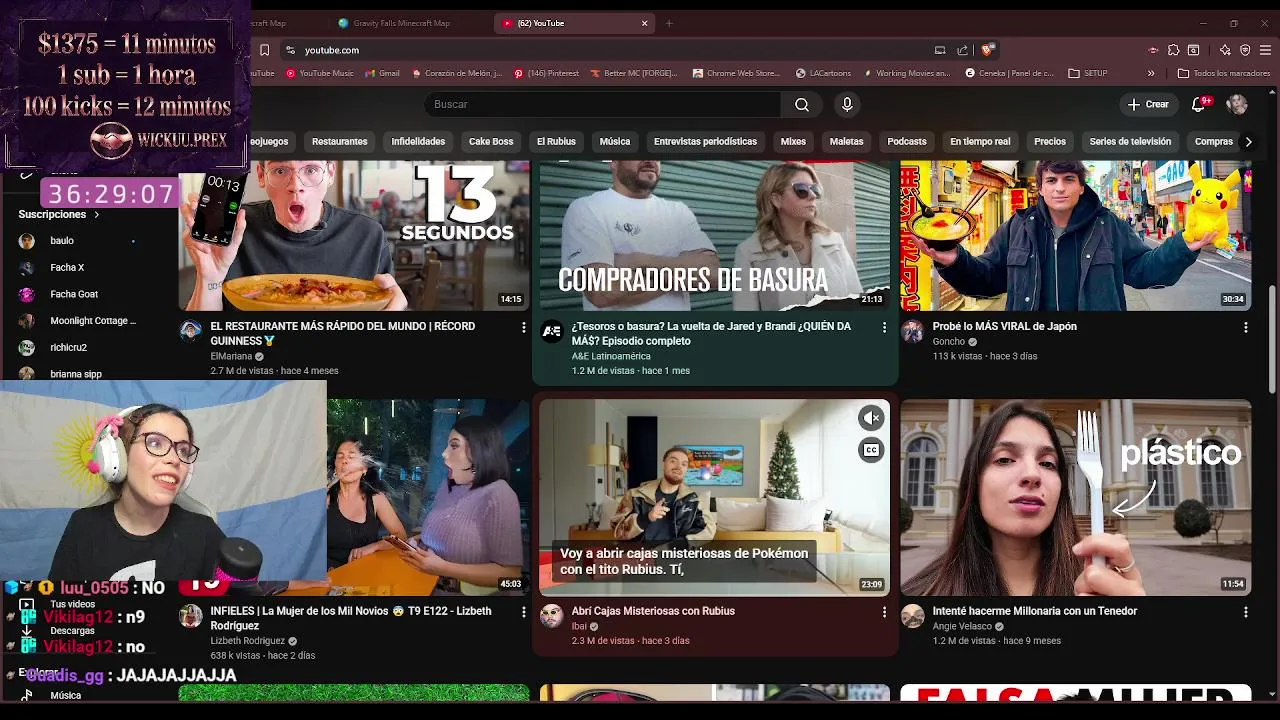Open the Facha Goat subscription channel
Screen dimensions: 1280x720
75,294
